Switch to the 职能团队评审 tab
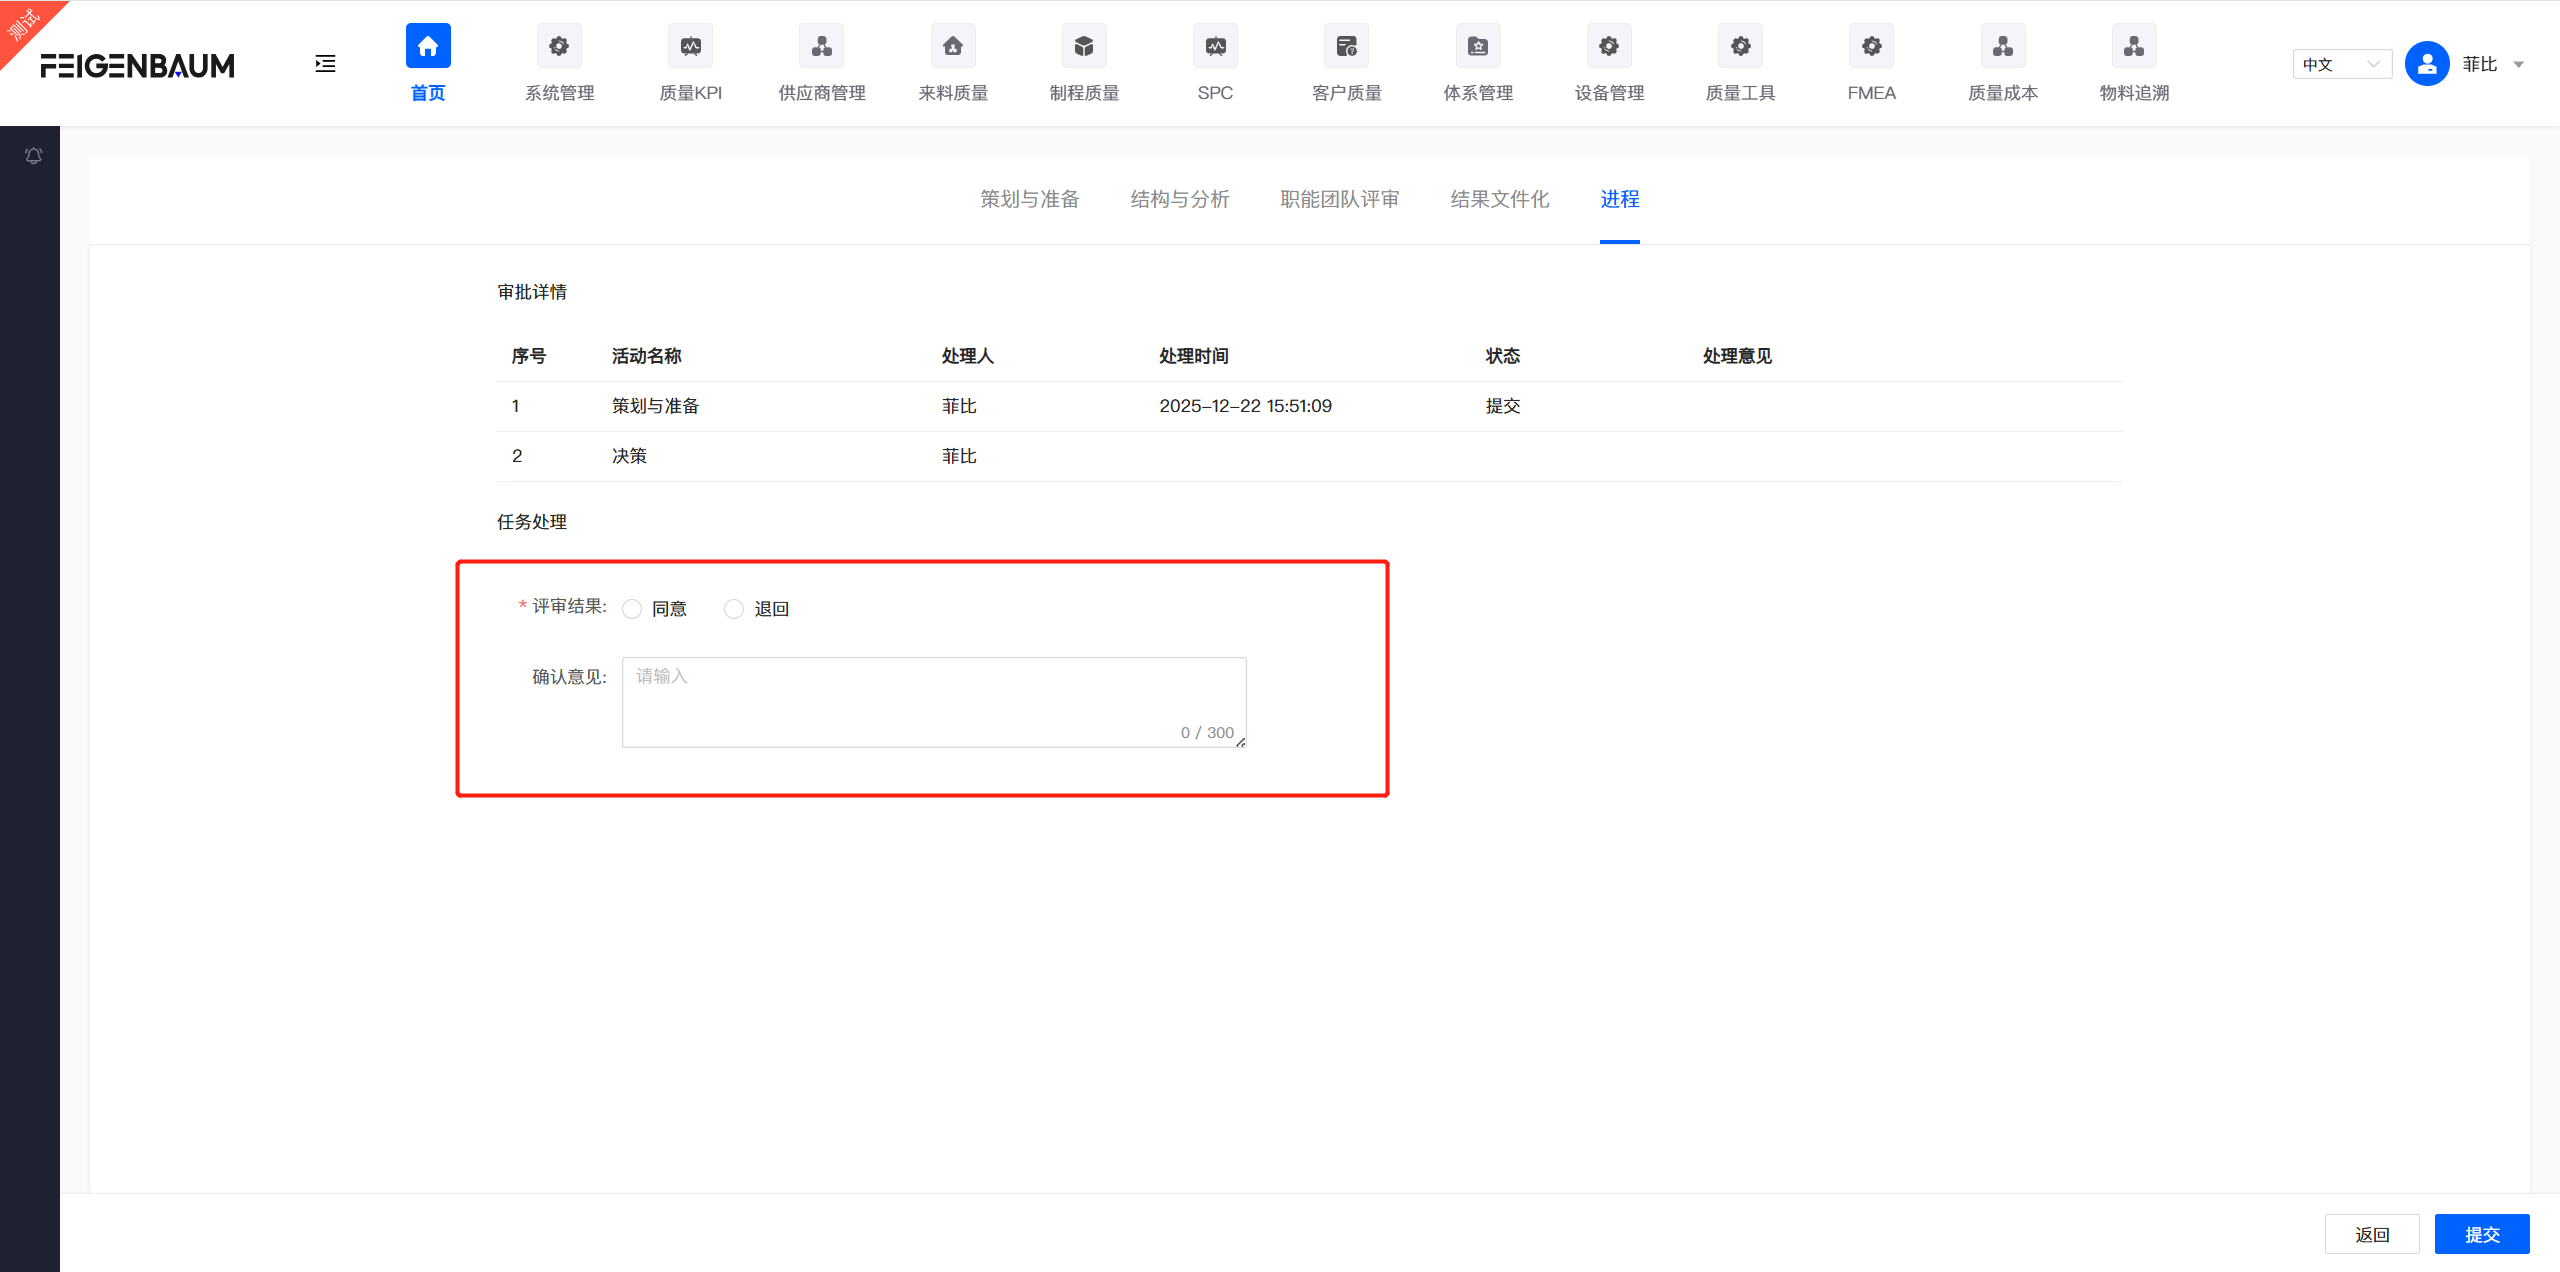 point(1339,199)
